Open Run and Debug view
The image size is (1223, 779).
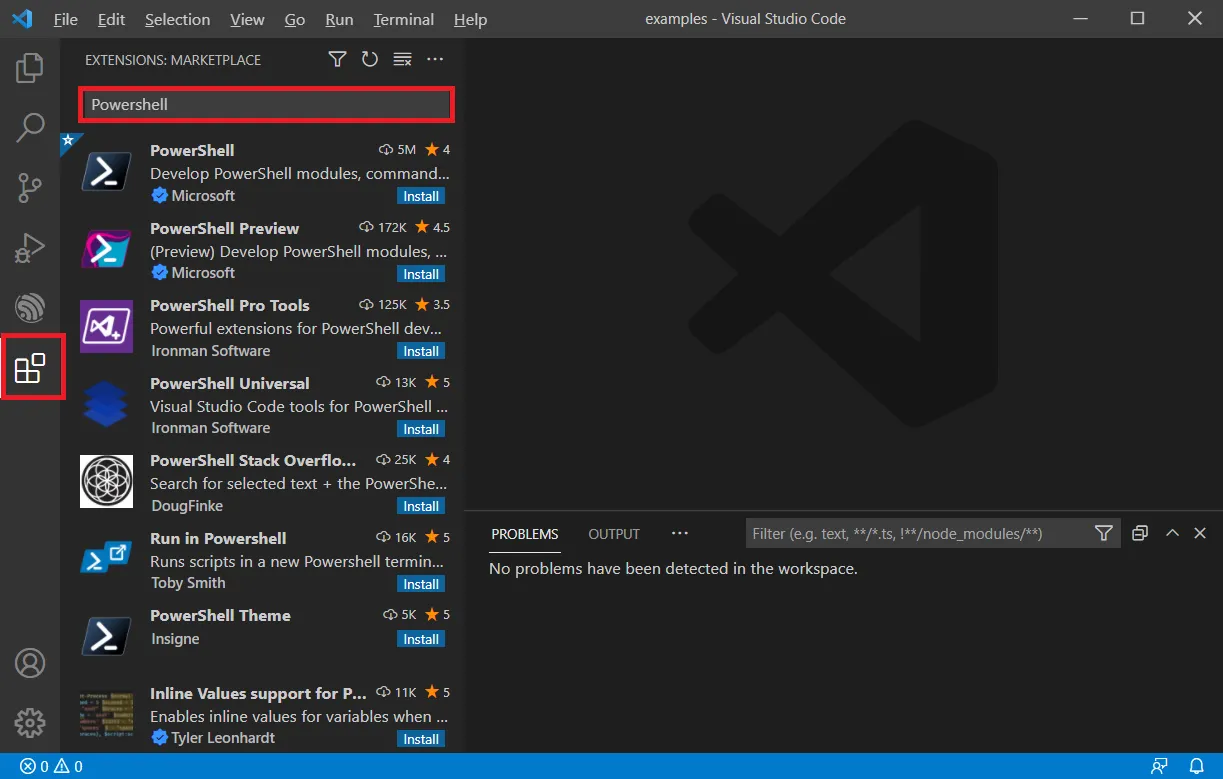[x=30, y=248]
